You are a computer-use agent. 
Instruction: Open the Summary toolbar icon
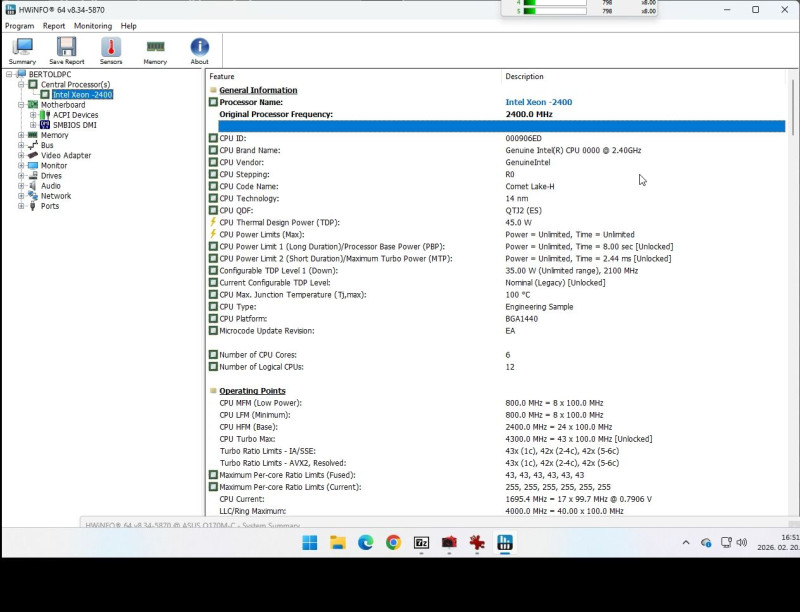point(22,50)
